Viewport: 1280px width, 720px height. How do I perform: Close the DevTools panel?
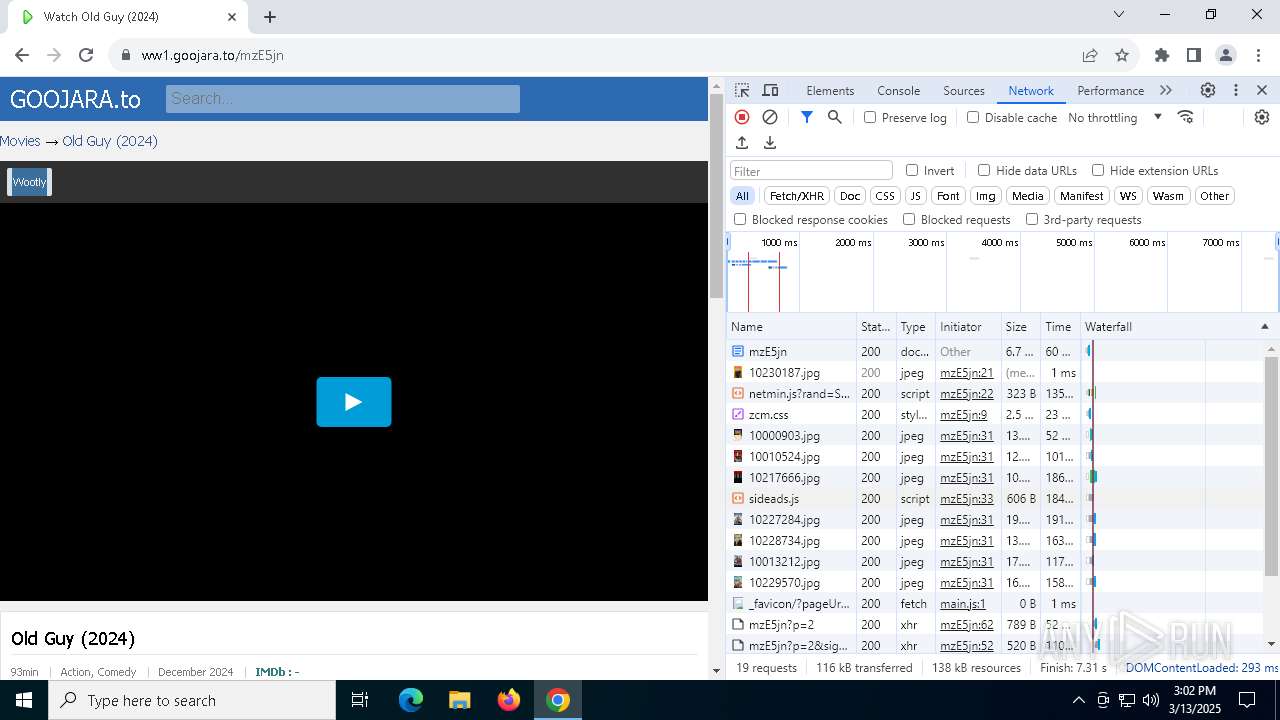pos(1262,90)
